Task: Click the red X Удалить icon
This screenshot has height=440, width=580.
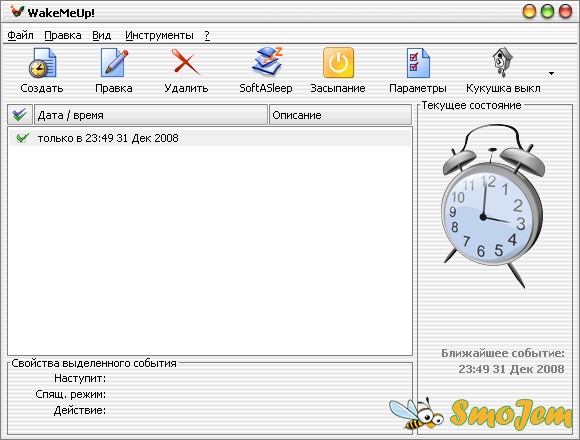Action: tap(186, 63)
